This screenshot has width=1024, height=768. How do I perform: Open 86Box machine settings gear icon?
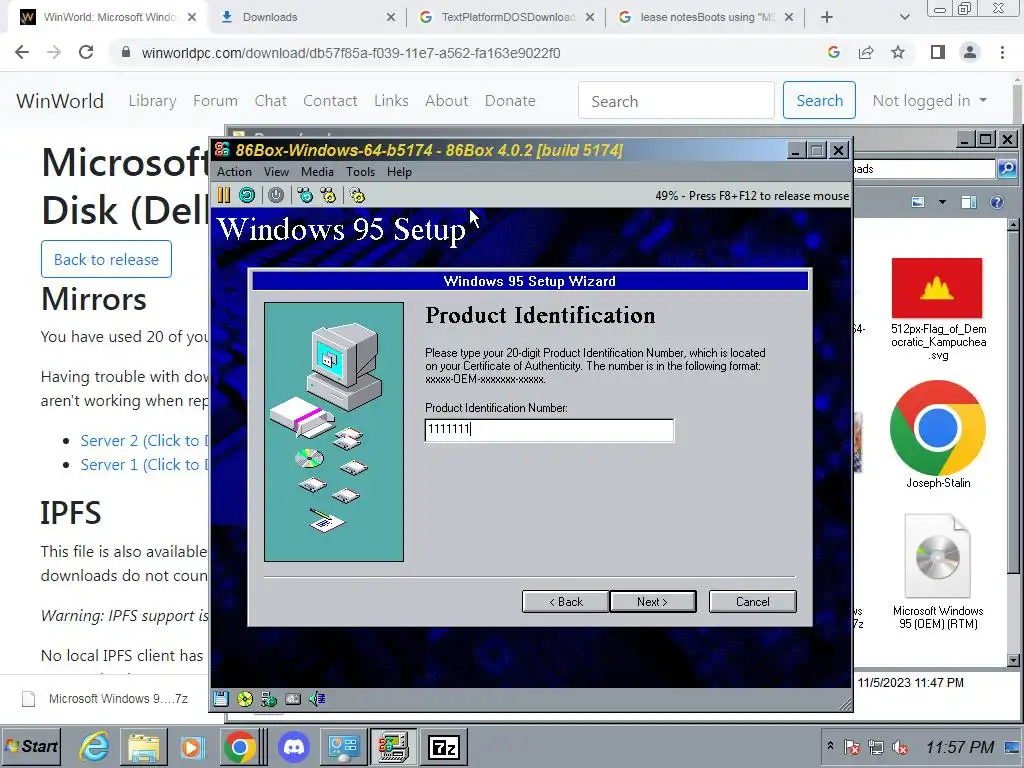pyautogui.click(x=357, y=195)
